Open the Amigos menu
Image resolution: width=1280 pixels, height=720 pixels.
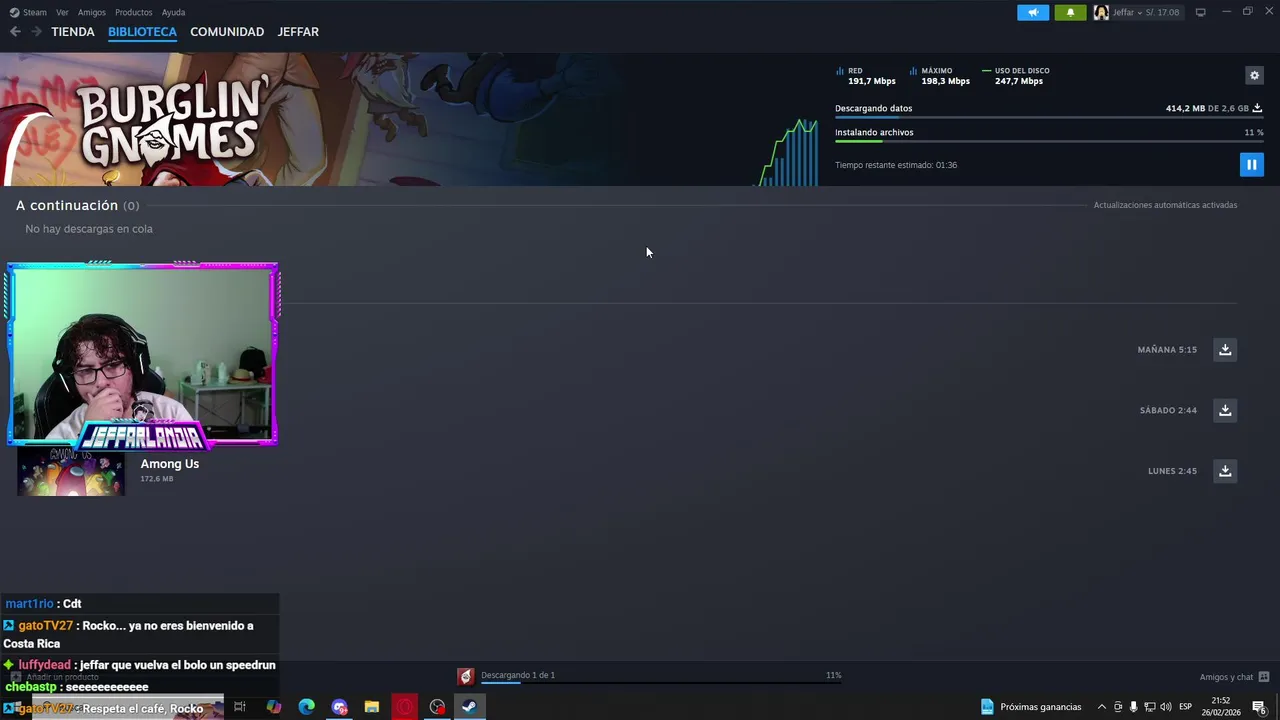point(91,12)
